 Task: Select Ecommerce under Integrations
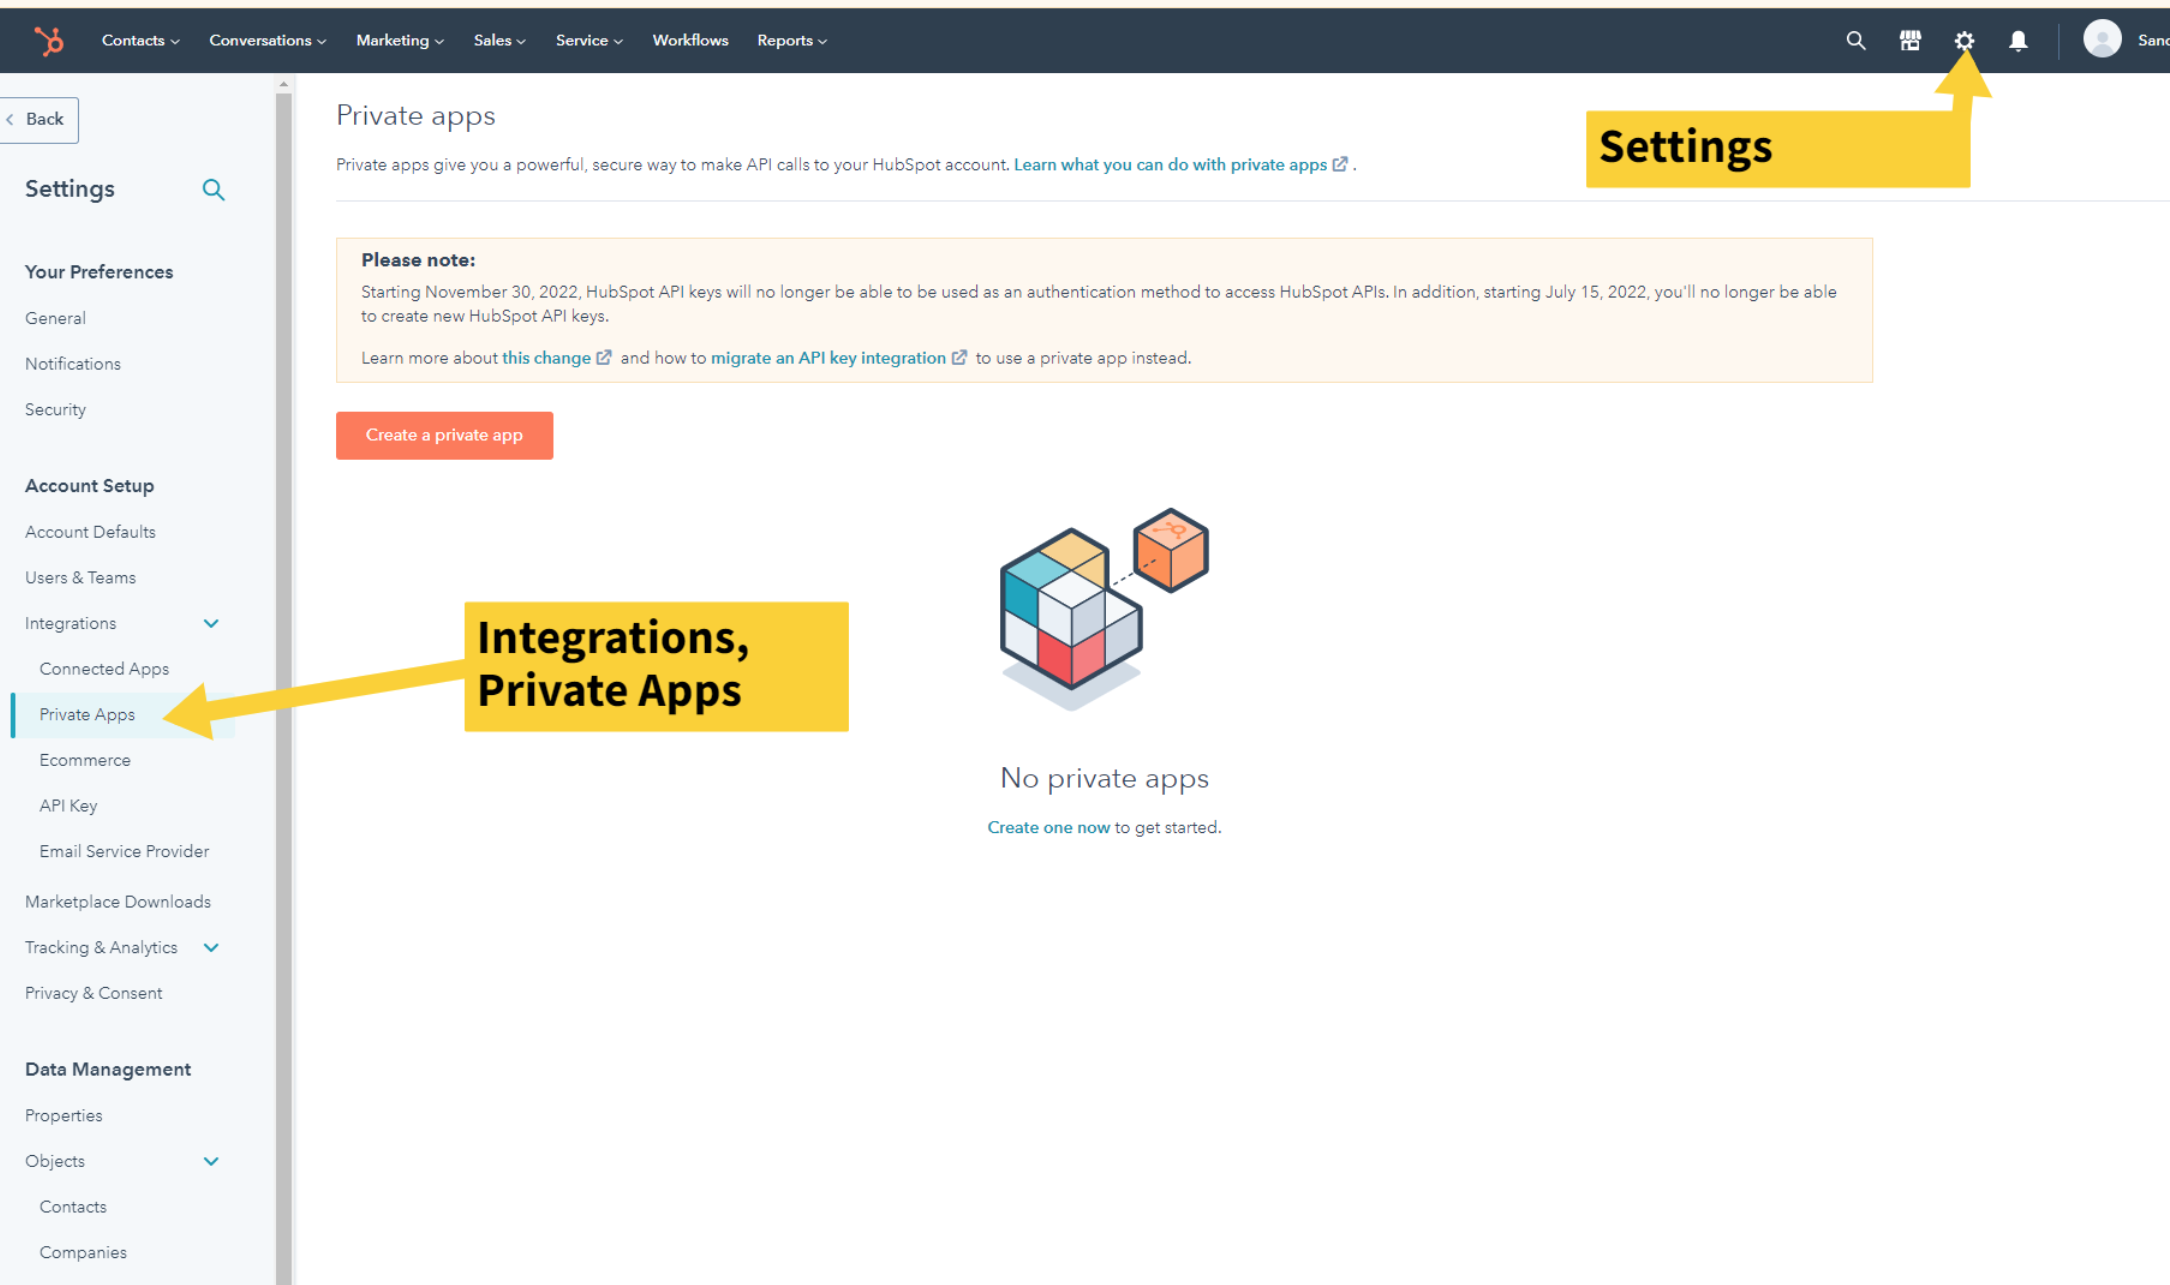coord(85,761)
